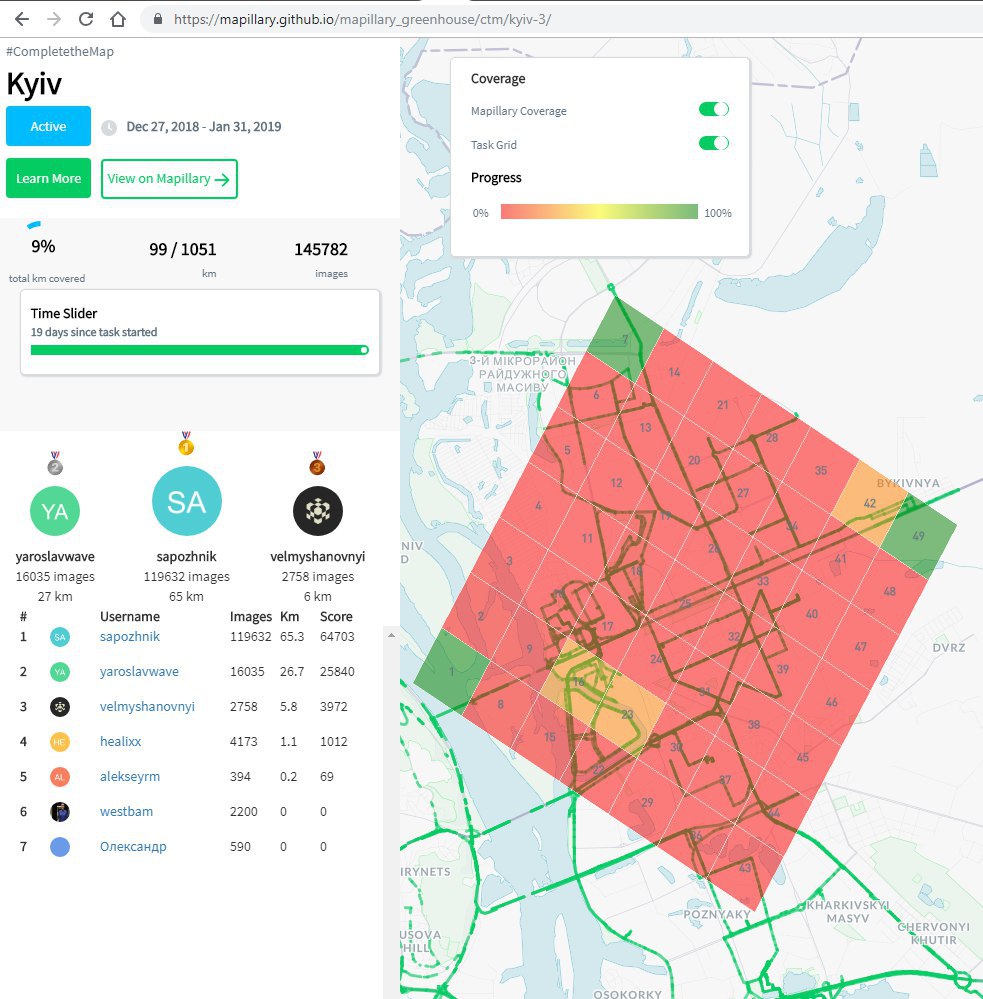Click small AL avatar in alekseyrm row
This screenshot has width=983, height=999.
pos(60,777)
